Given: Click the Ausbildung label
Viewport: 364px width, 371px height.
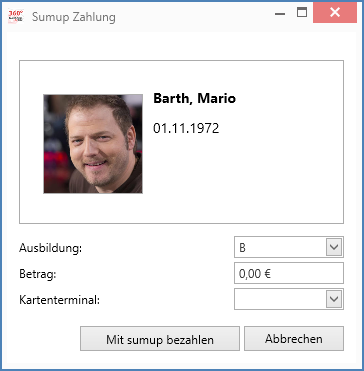Looking at the screenshot, I should [50, 248].
